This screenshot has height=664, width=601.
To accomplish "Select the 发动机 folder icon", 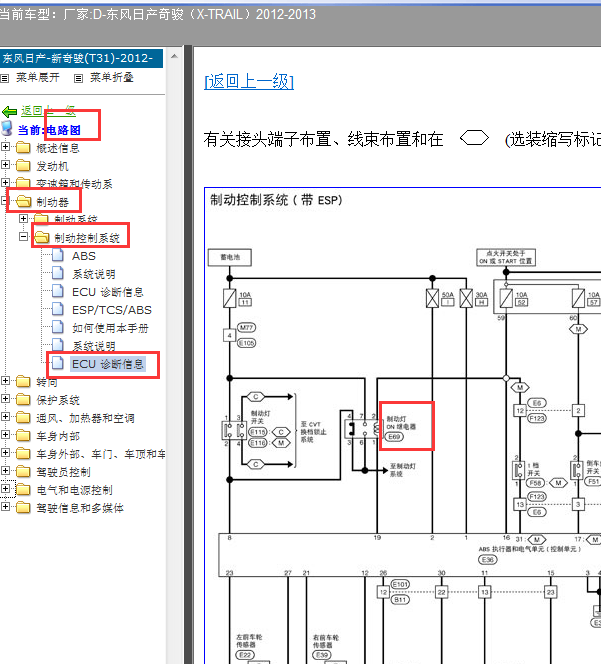I will 23,165.
